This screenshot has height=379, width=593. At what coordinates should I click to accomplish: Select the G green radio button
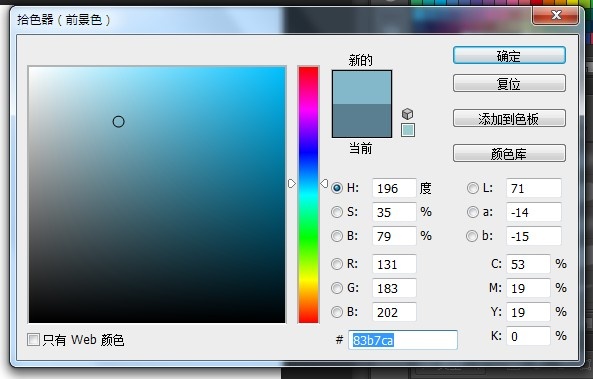337,288
